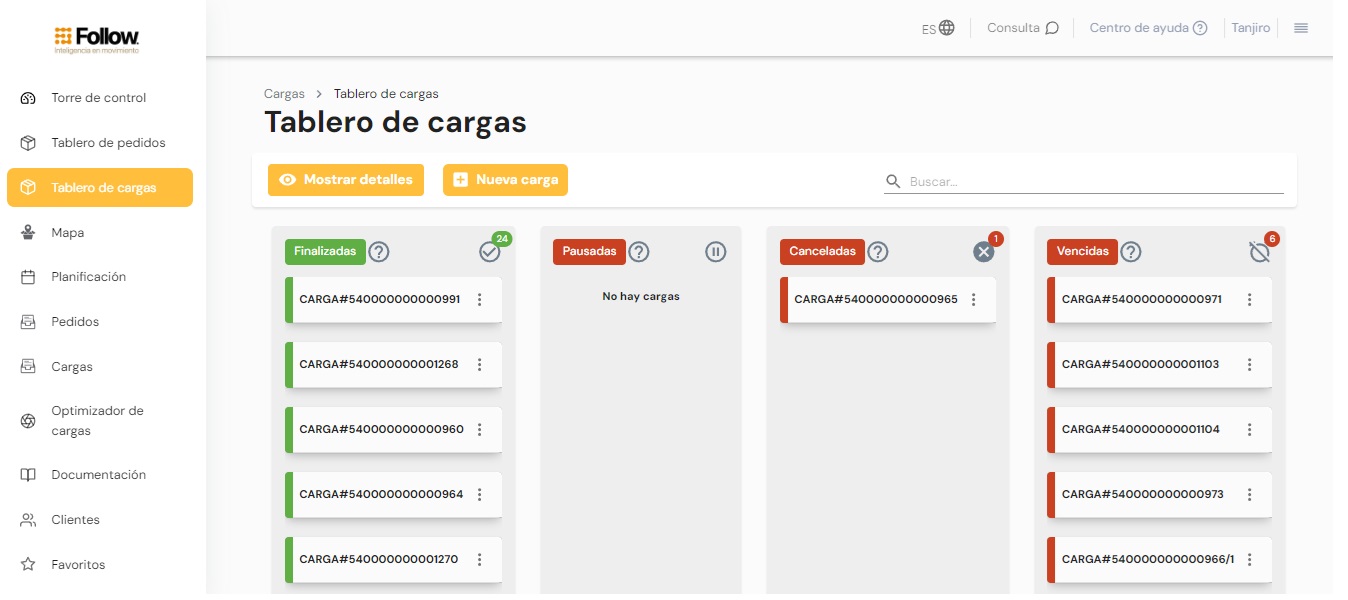Viewport: 1348px width, 600px height.
Task: Switch language via ES globe selector
Action: (x=938, y=29)
